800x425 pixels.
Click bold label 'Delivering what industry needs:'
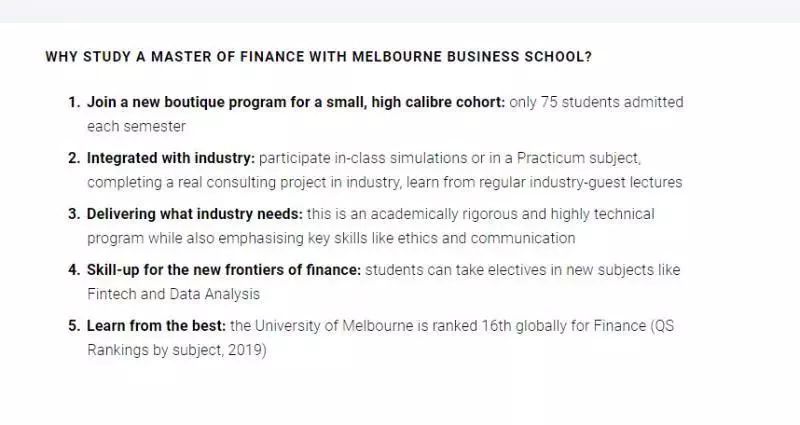coord(194,214)
